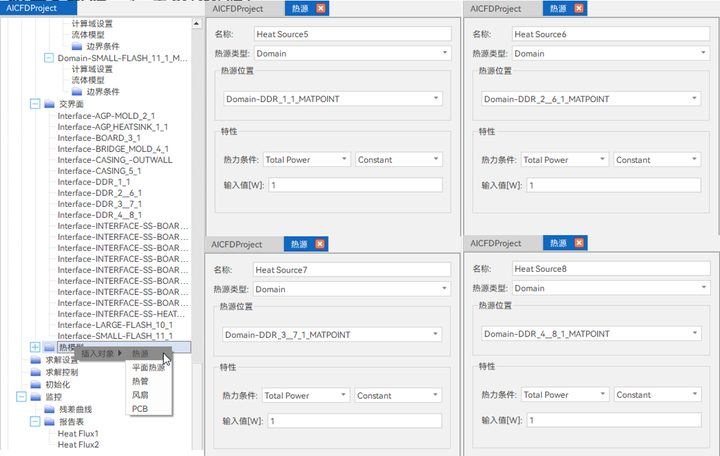Click tree scrollbar up arrow
The image size is (720, 456).
197,23
